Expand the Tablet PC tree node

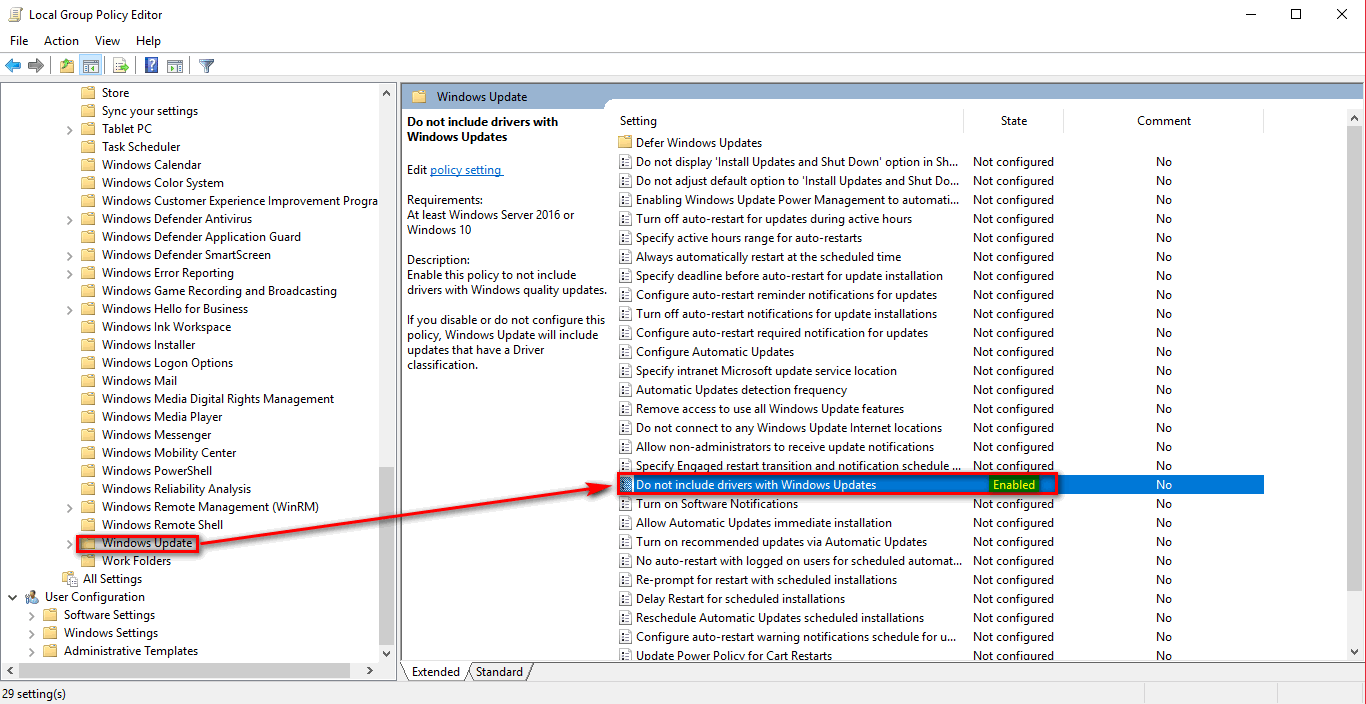pos(69,129)
